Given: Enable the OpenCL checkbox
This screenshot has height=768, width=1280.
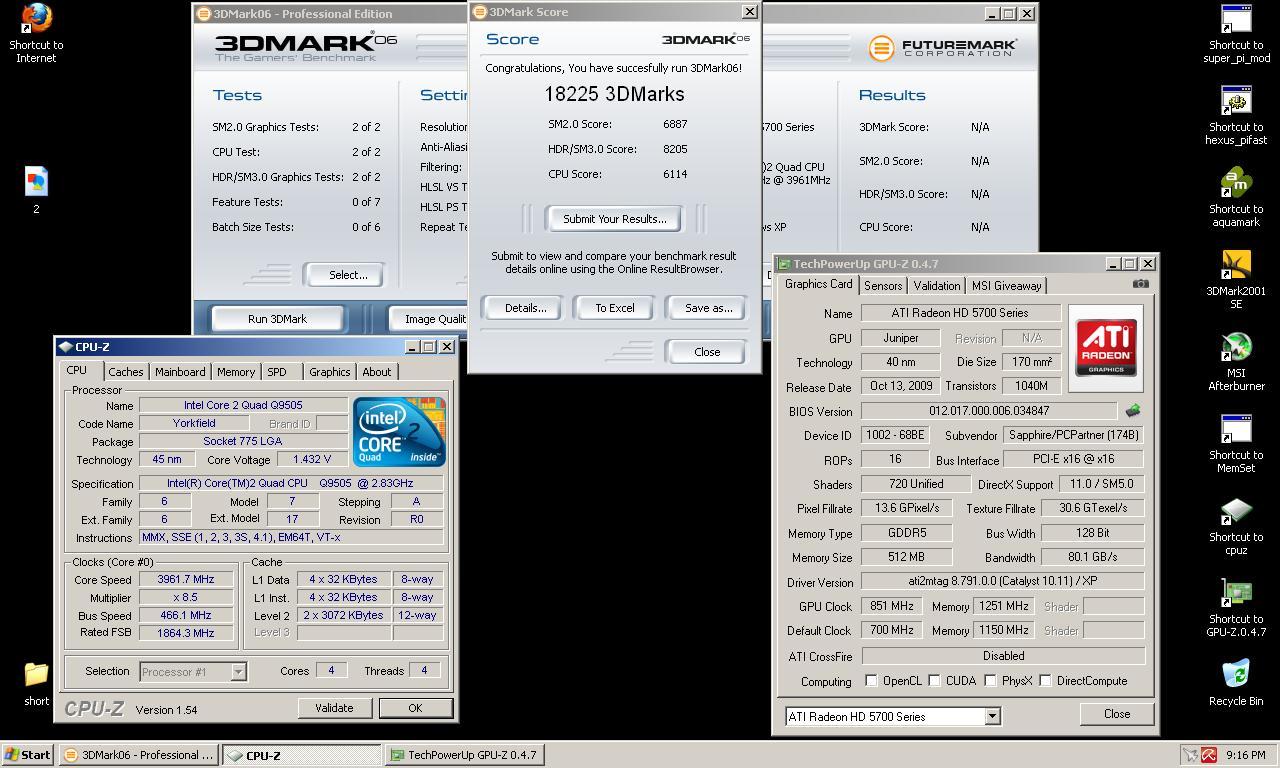Looking at the screenshot, I should (x=871, y=681).
